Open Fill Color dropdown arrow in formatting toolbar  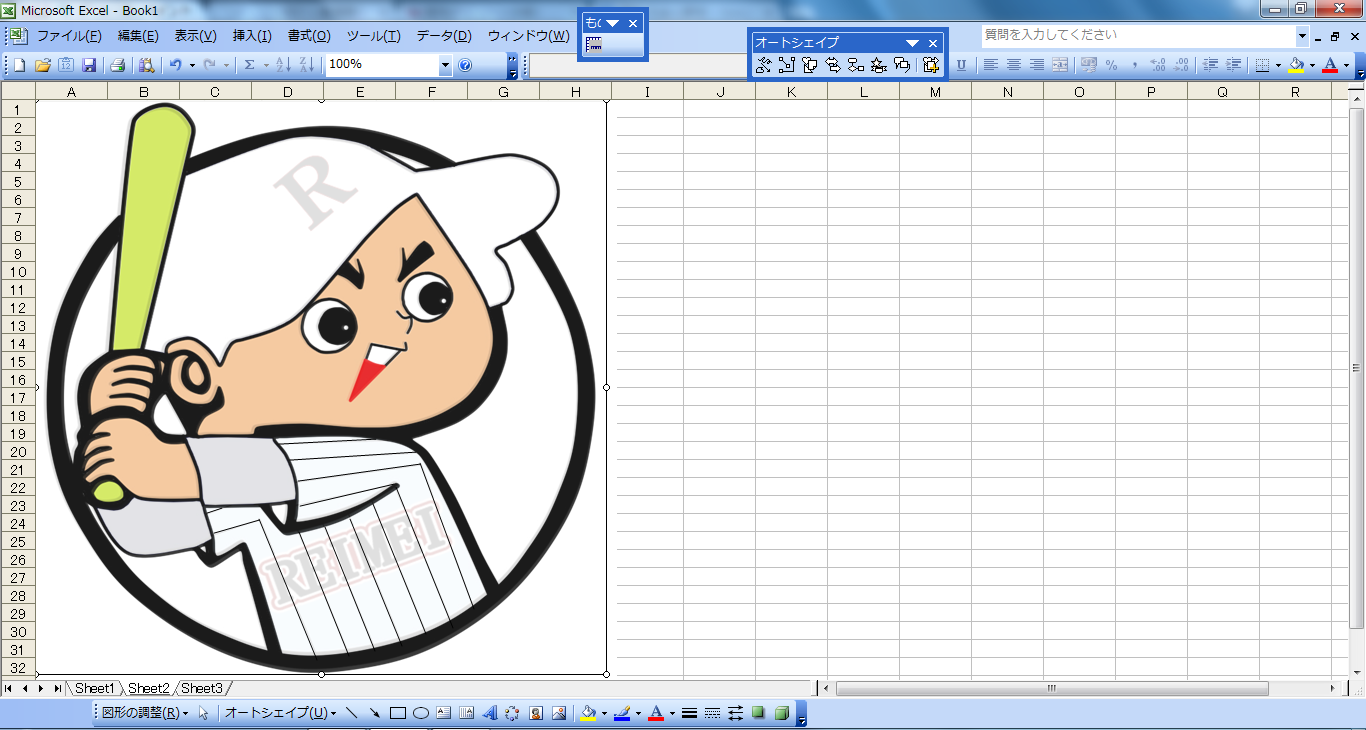pyautogui.click(x=1312, y=65)
